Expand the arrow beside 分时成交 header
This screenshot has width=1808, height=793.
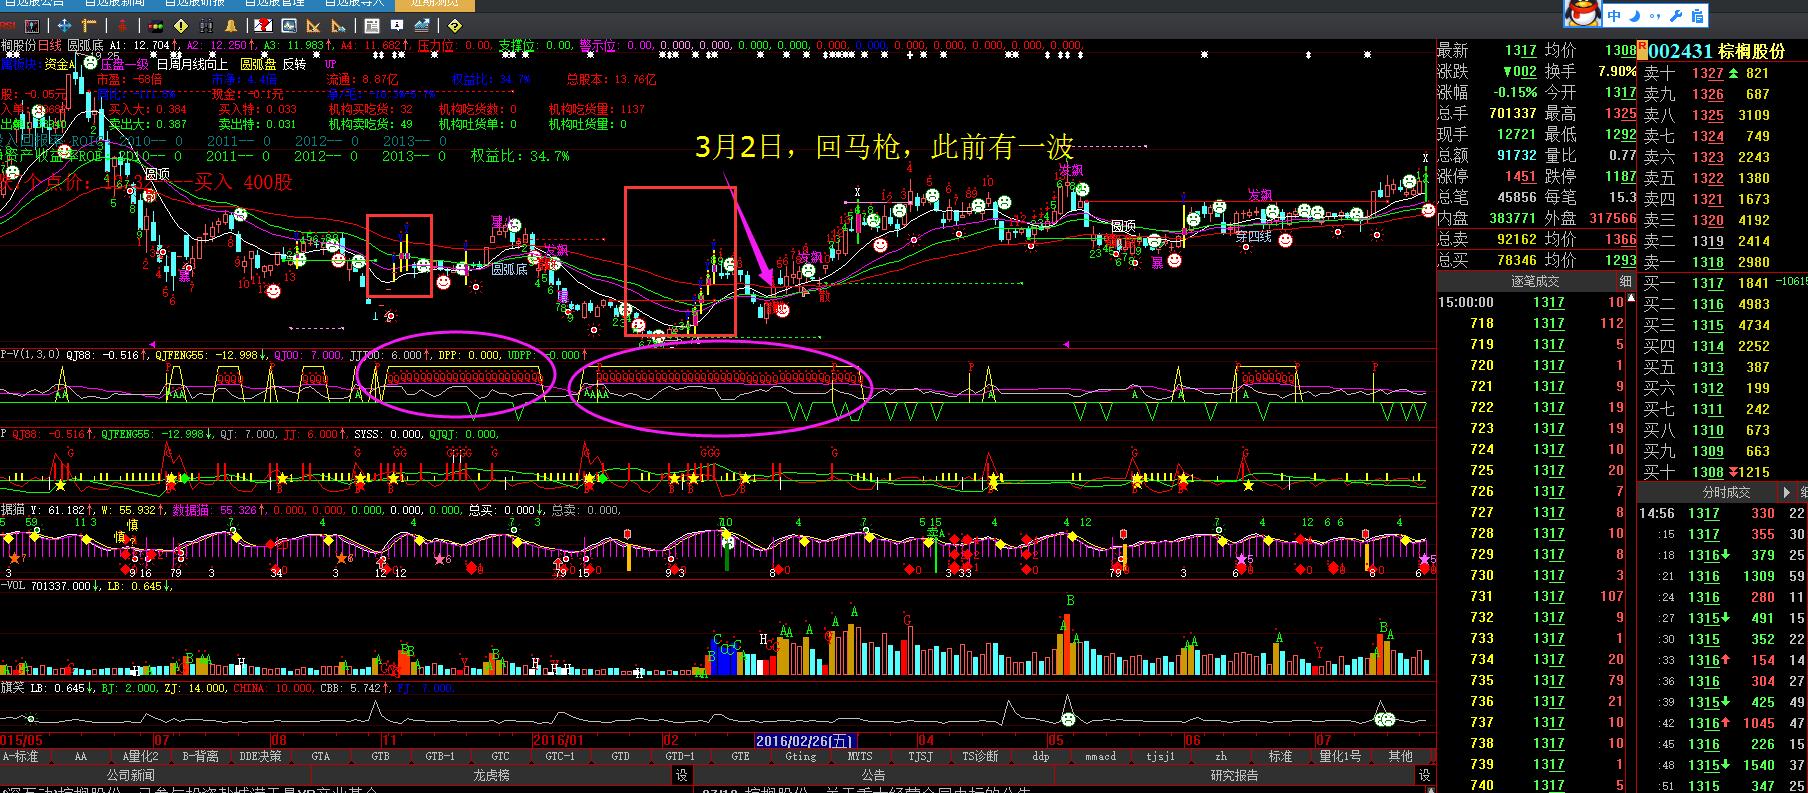coord(1787,492)
